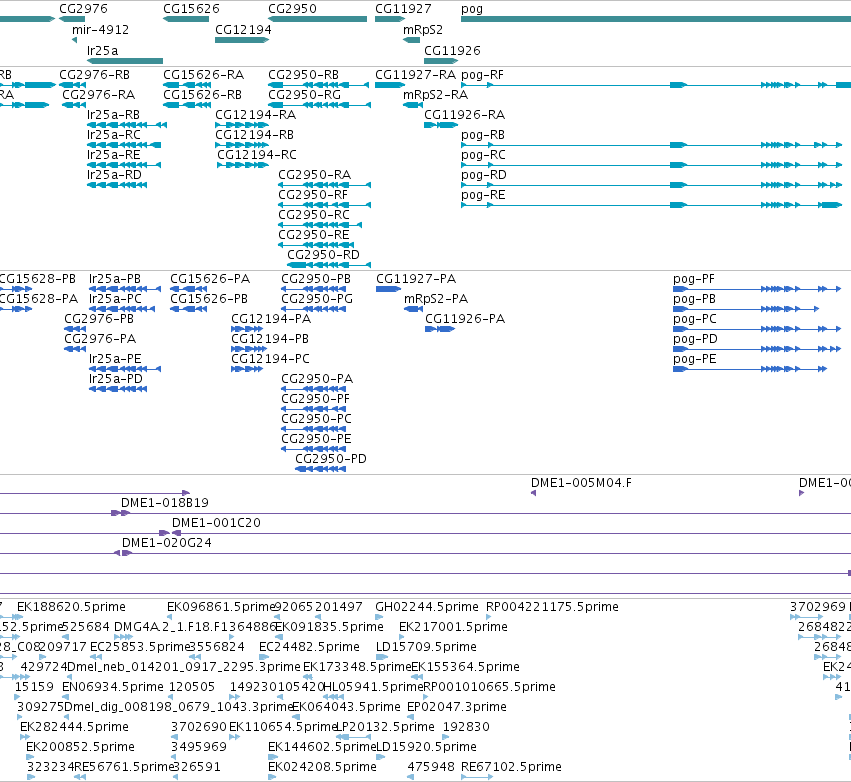851x782 pixels.
Task: Click transcript pog-RE
Action: pos(651,205)
